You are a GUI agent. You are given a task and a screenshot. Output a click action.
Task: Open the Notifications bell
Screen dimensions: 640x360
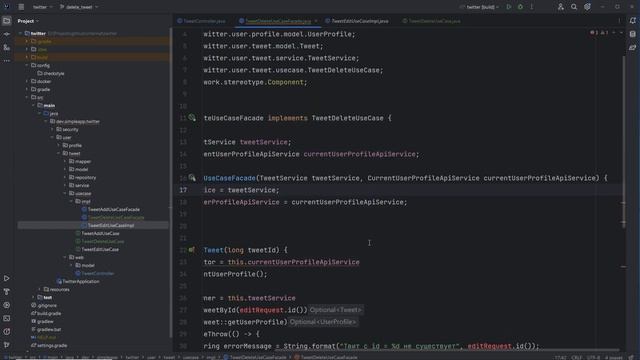(633, 21)
